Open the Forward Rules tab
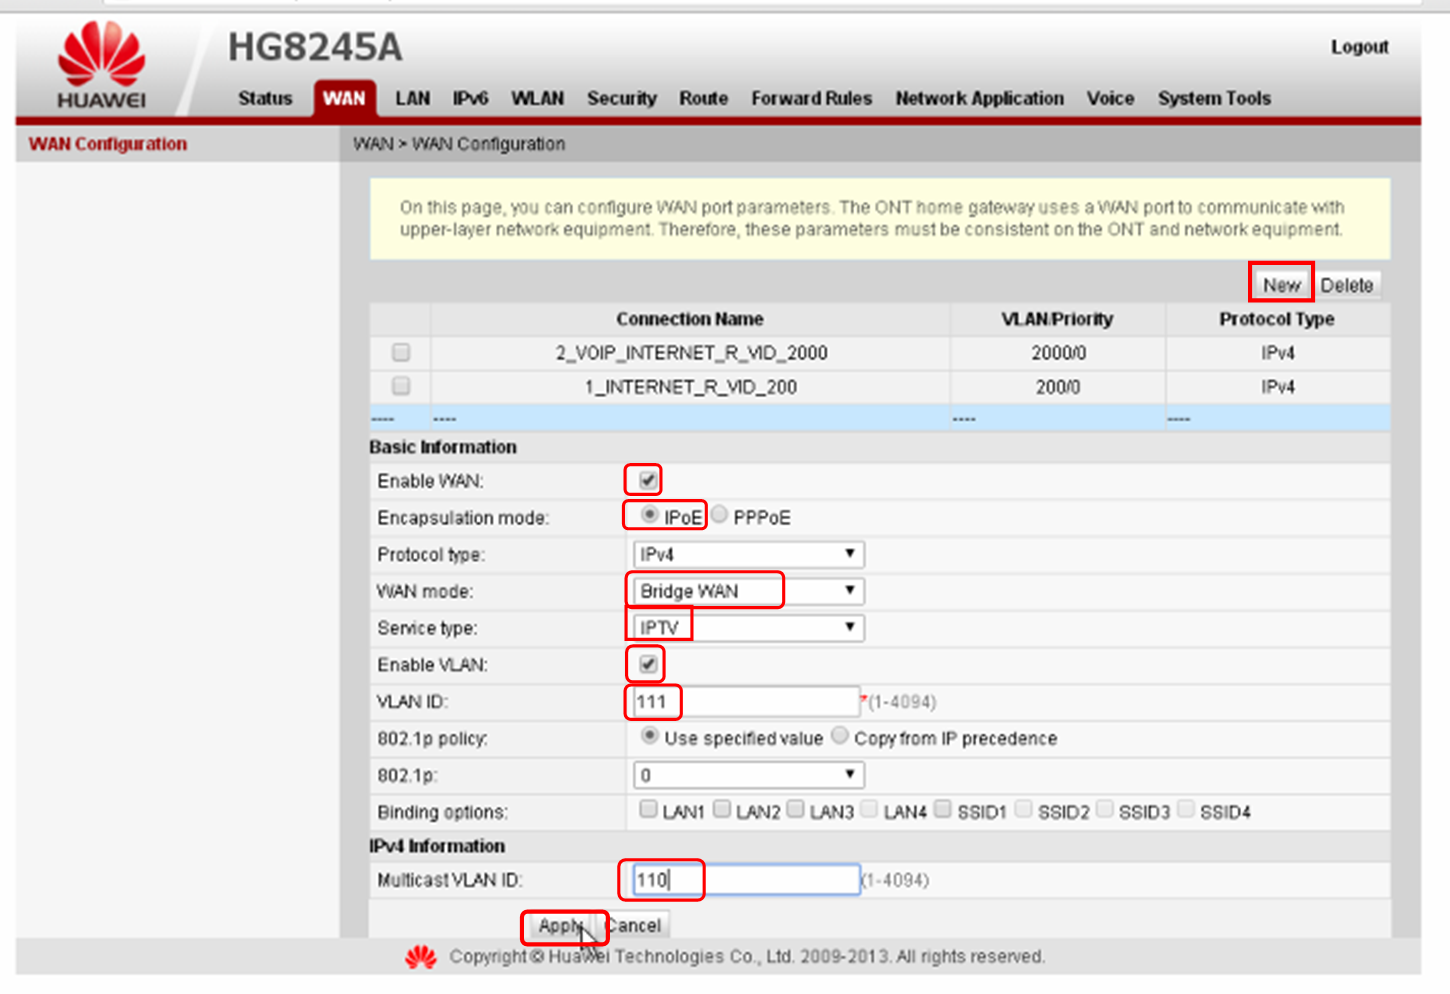This screenshot has height=994, width=1450. 811,98
